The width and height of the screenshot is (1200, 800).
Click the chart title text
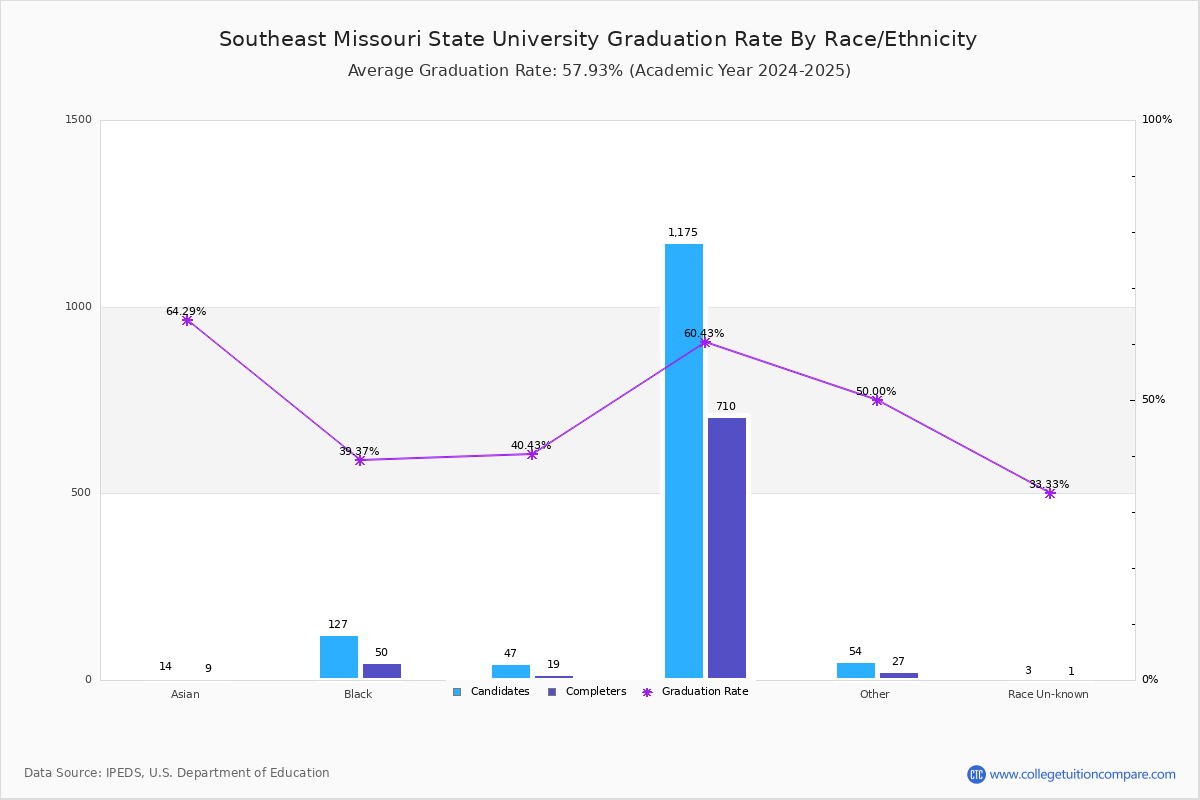tap(598, 39)
